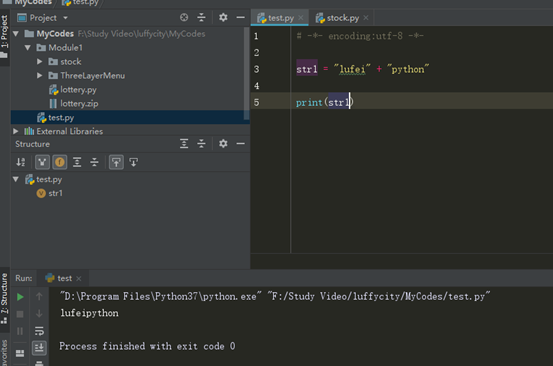The height and width of the screenshot is (366, 553).
Task: Select str1 variable in Structure tree
Action: tap(50, 193)
